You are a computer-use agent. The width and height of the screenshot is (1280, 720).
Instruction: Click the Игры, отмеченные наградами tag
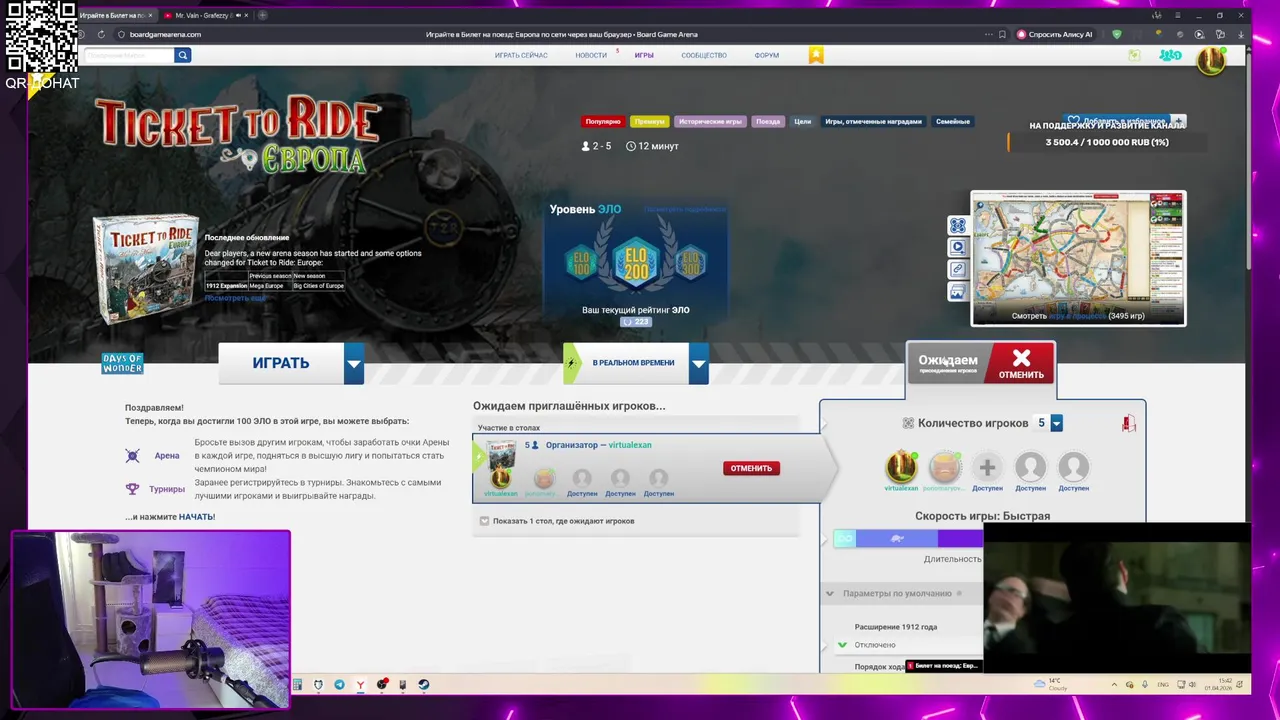[x=873, y=122]
